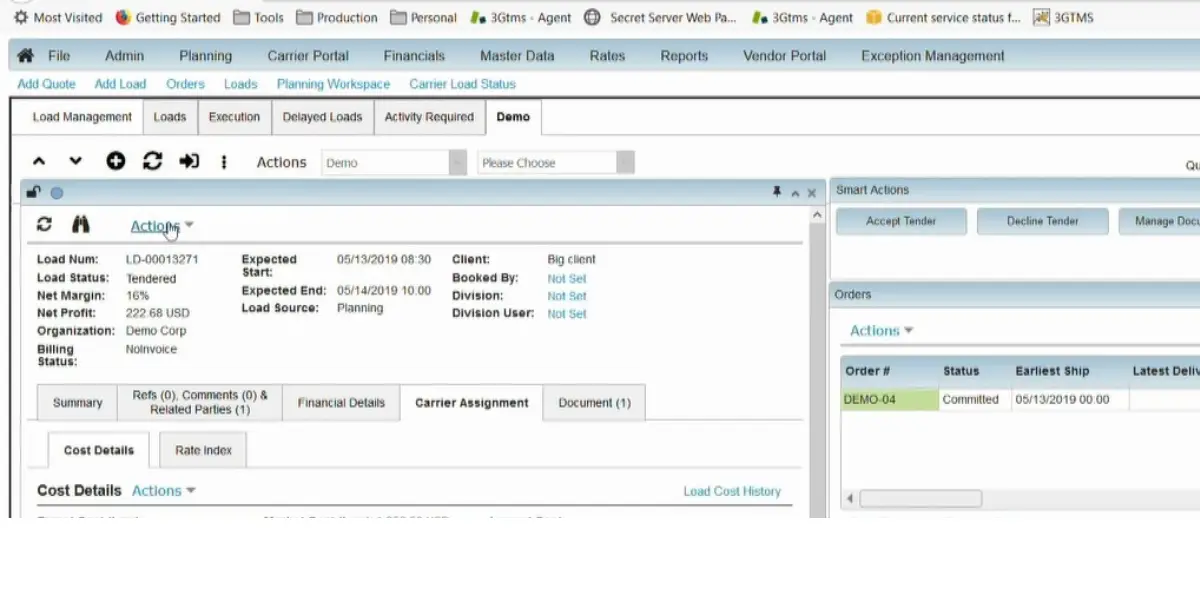1200x600 pixels.
Task: Click the up chevron in Demo toolbar
Action: point(39,161)
